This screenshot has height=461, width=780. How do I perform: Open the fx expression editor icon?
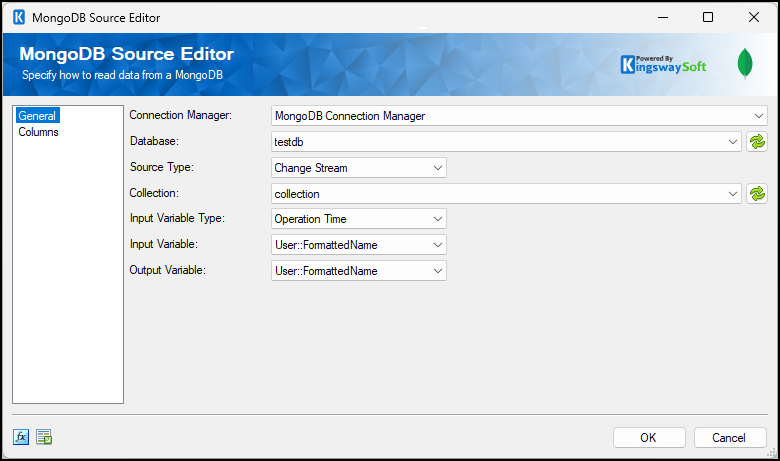click(21, 437)
